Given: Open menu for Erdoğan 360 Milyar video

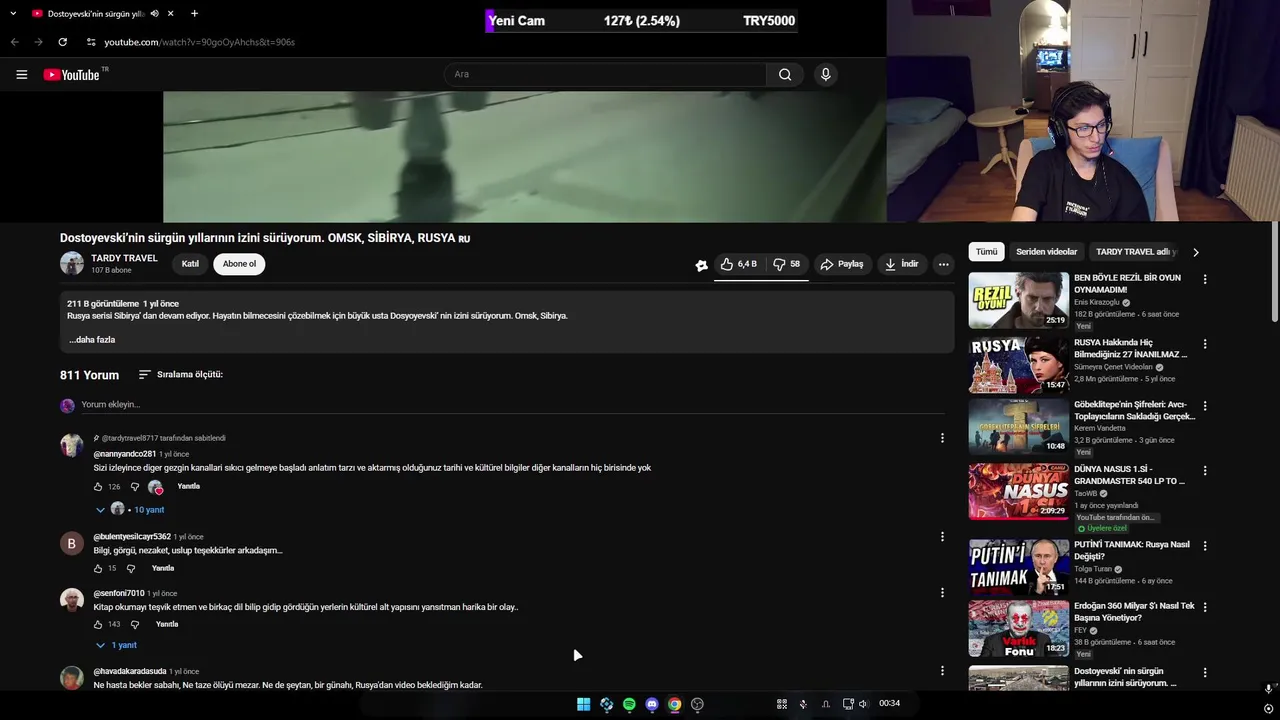Looking at the screenshot, I should [x=1205, y=607].
